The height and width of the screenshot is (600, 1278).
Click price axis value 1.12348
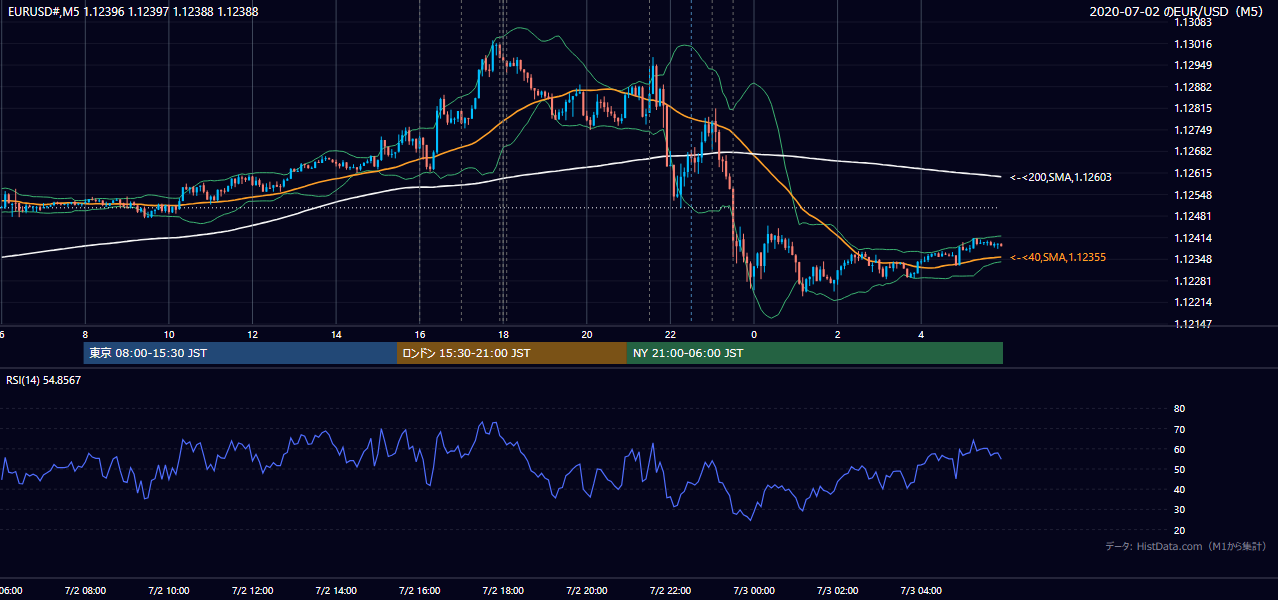coord(1192,259)
